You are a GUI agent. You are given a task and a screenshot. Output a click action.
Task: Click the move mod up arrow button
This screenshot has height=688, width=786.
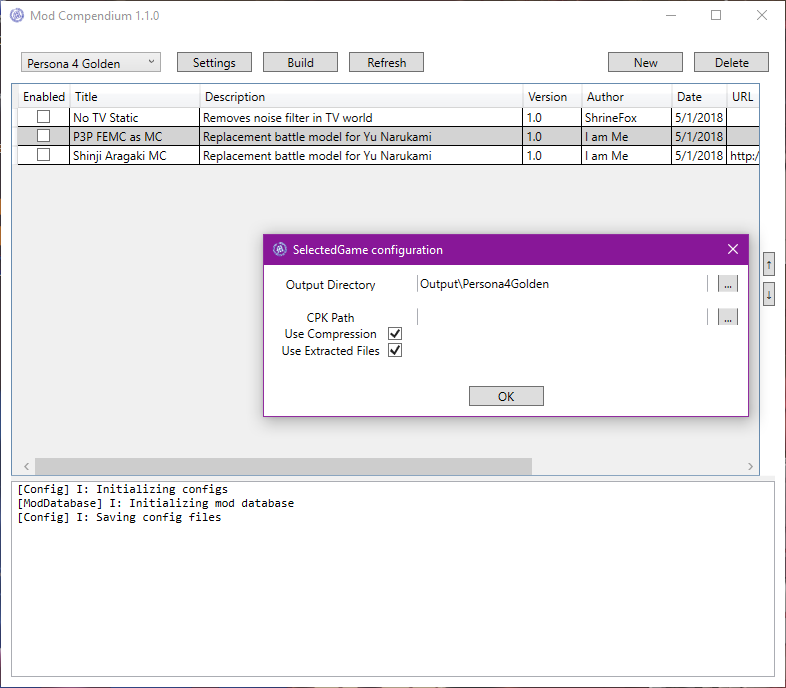(768, 264)
